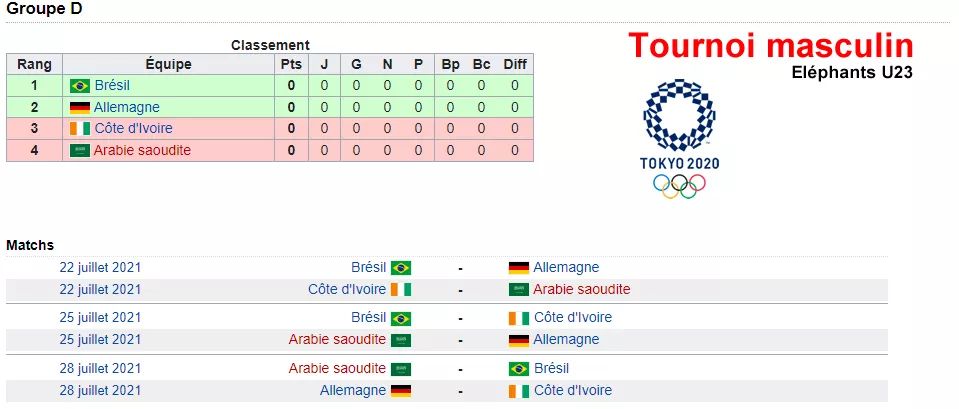Open the last 28 juillet 2021 date link
Screen dimensions: 959x409
[x=100, y=390]
